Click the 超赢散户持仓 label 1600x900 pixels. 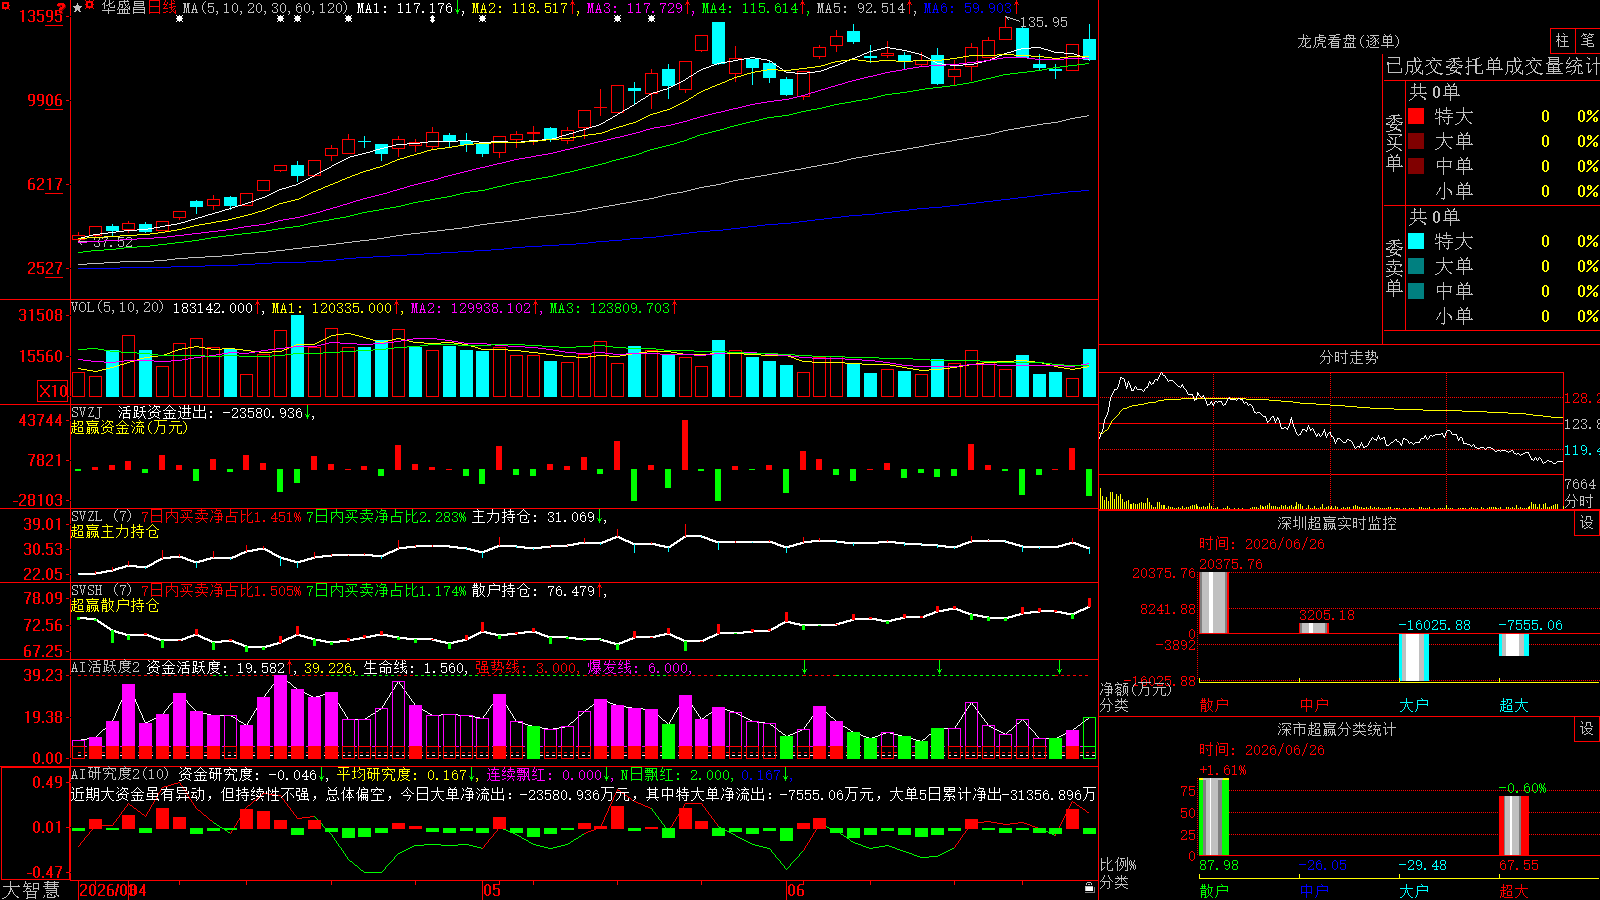(115, 605)
